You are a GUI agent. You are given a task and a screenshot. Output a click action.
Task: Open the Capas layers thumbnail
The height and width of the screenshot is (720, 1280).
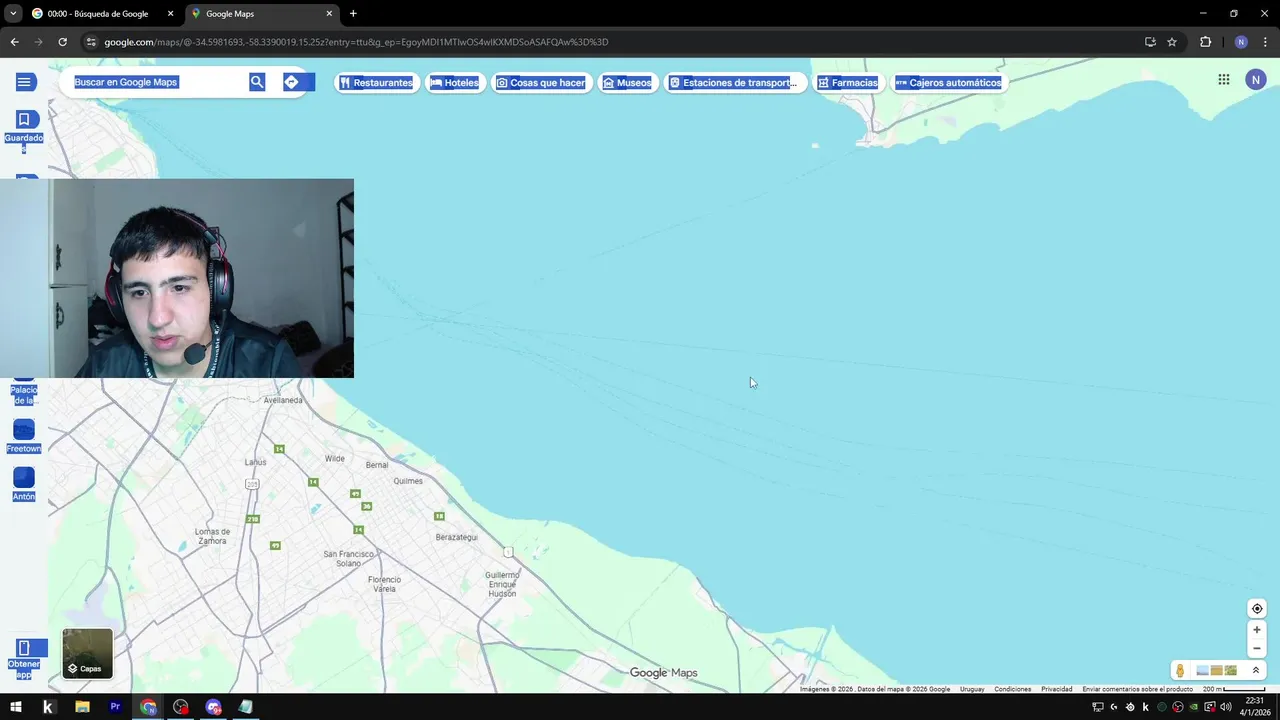[x=88, y=653]
